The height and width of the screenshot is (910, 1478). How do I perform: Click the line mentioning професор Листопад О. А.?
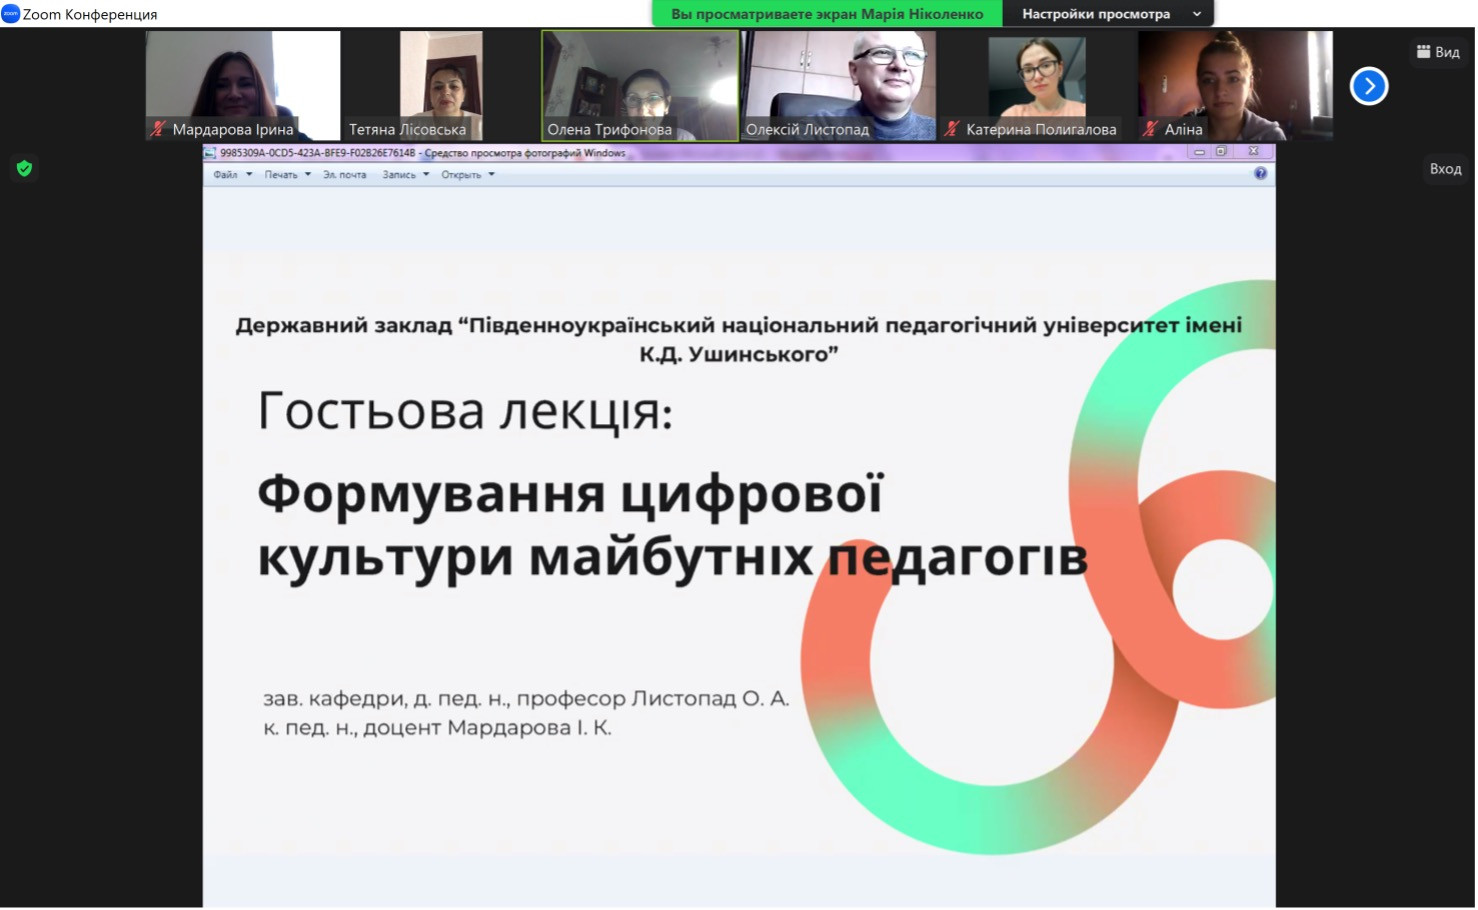click(x=526, y=698)
